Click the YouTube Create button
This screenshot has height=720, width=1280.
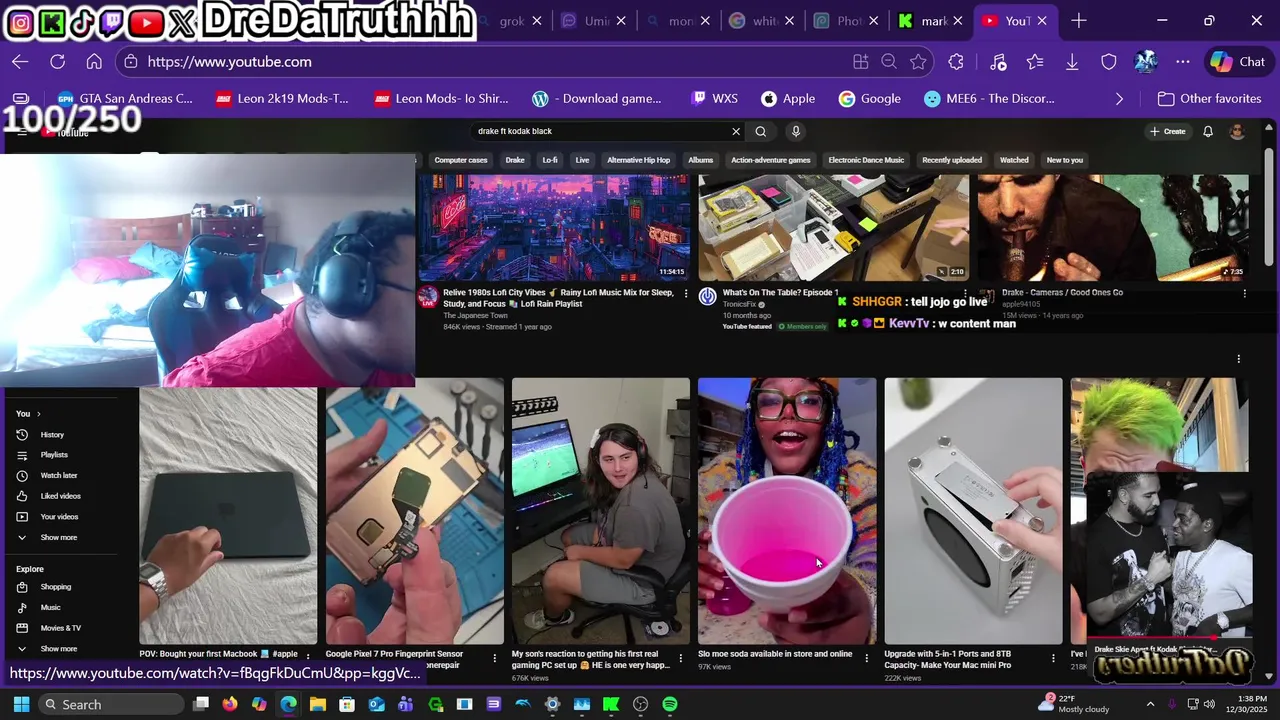click(x=1167, y=131)
